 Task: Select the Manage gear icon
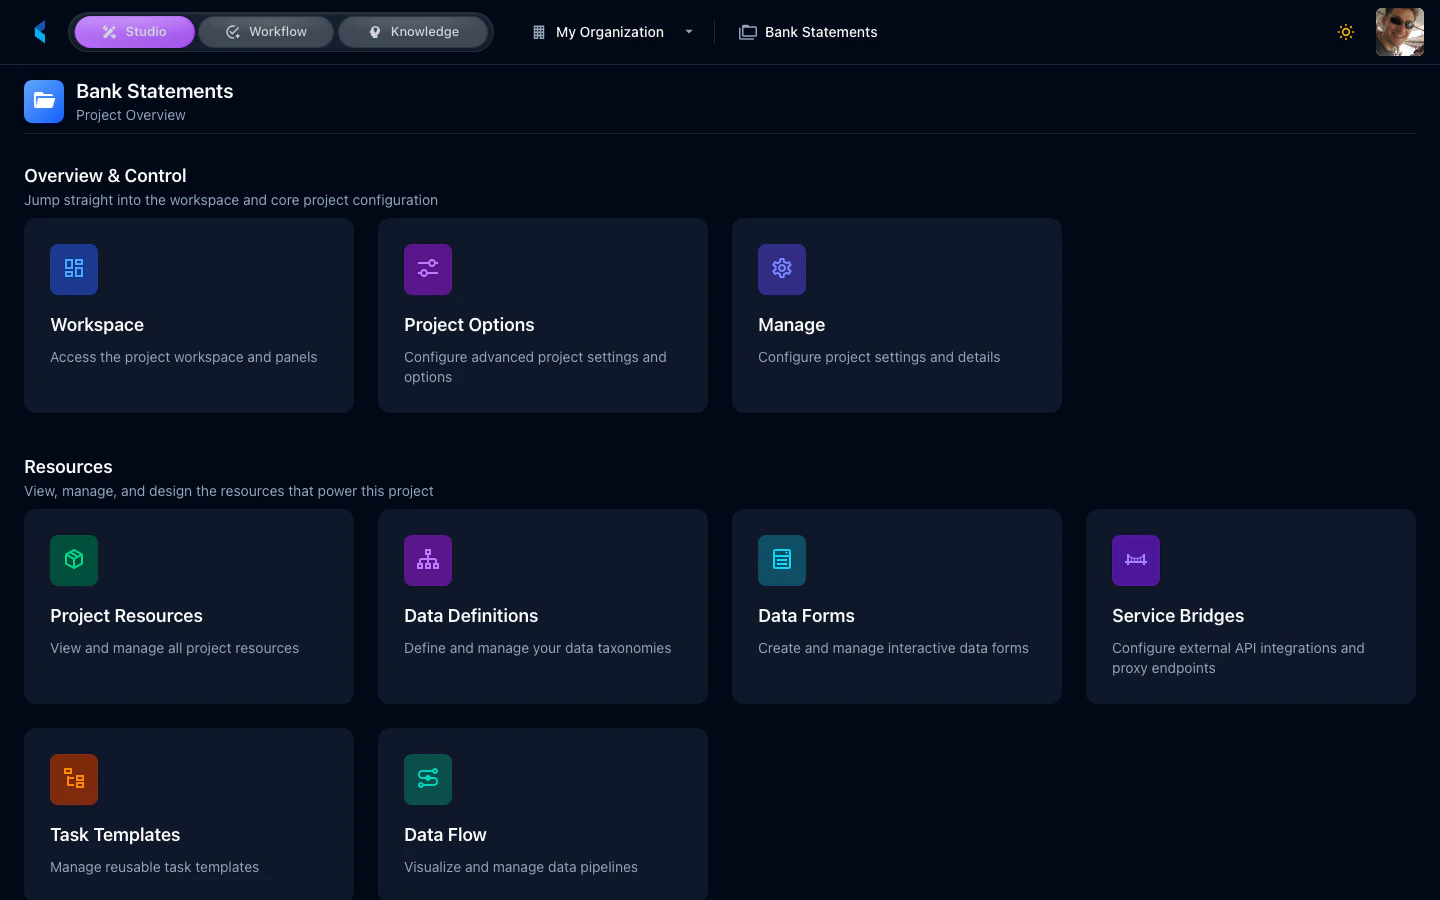(x=782, y=269)
